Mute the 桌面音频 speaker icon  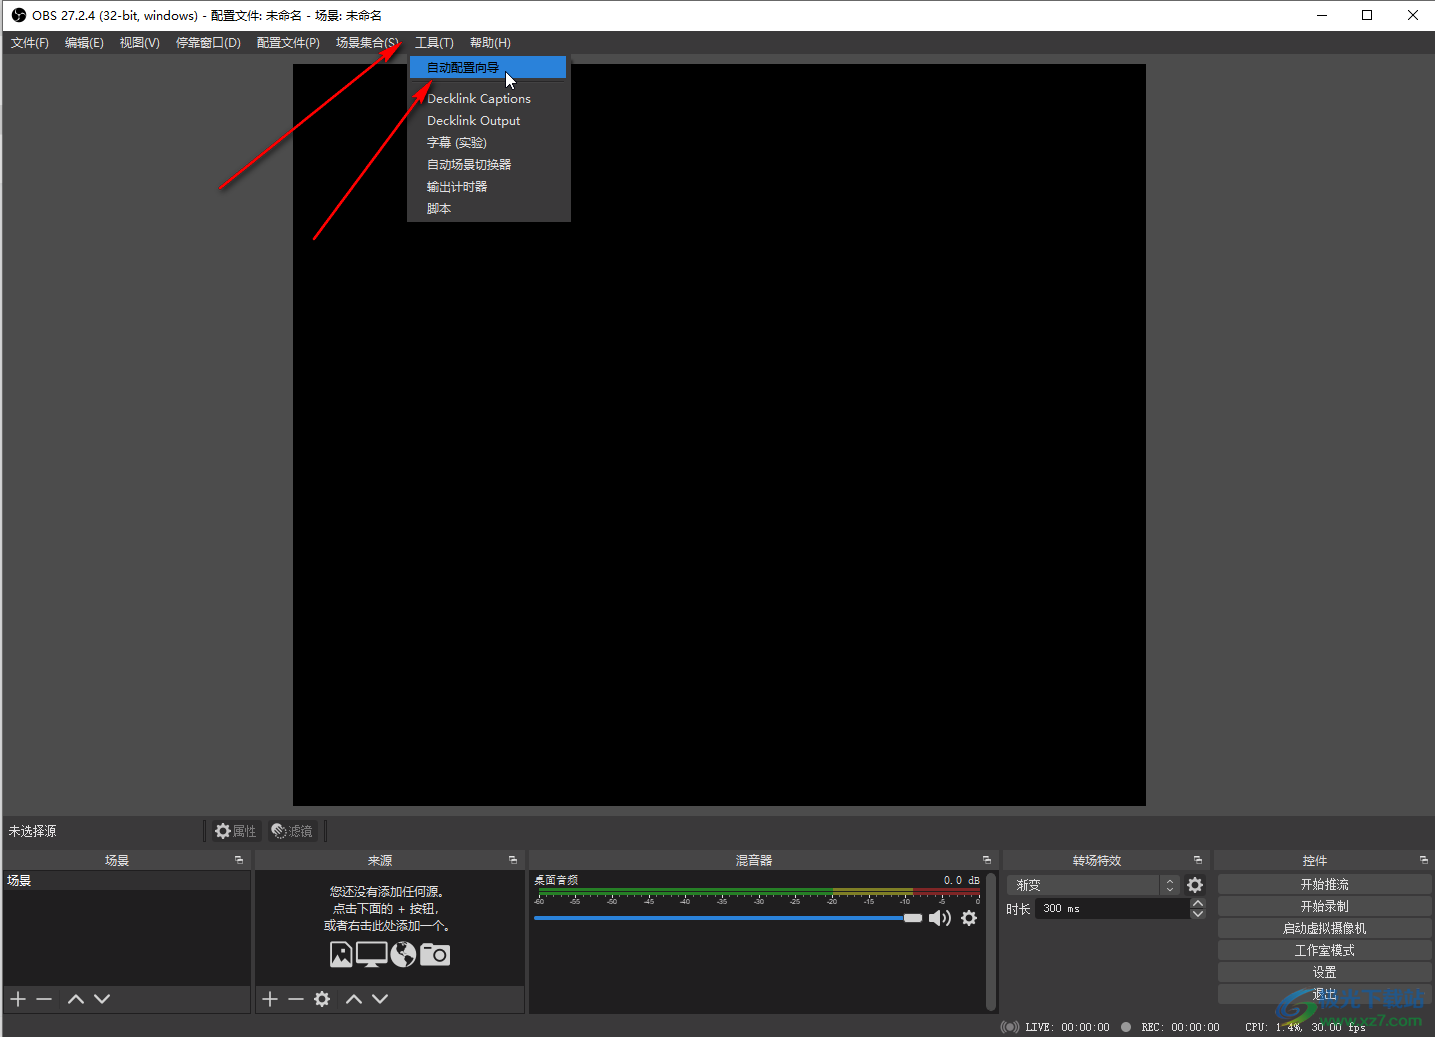click(x=939, y=918)
